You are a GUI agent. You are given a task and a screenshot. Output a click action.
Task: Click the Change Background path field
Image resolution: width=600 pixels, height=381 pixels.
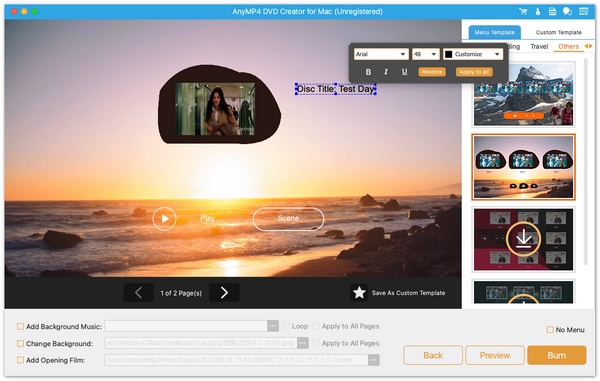201,343
